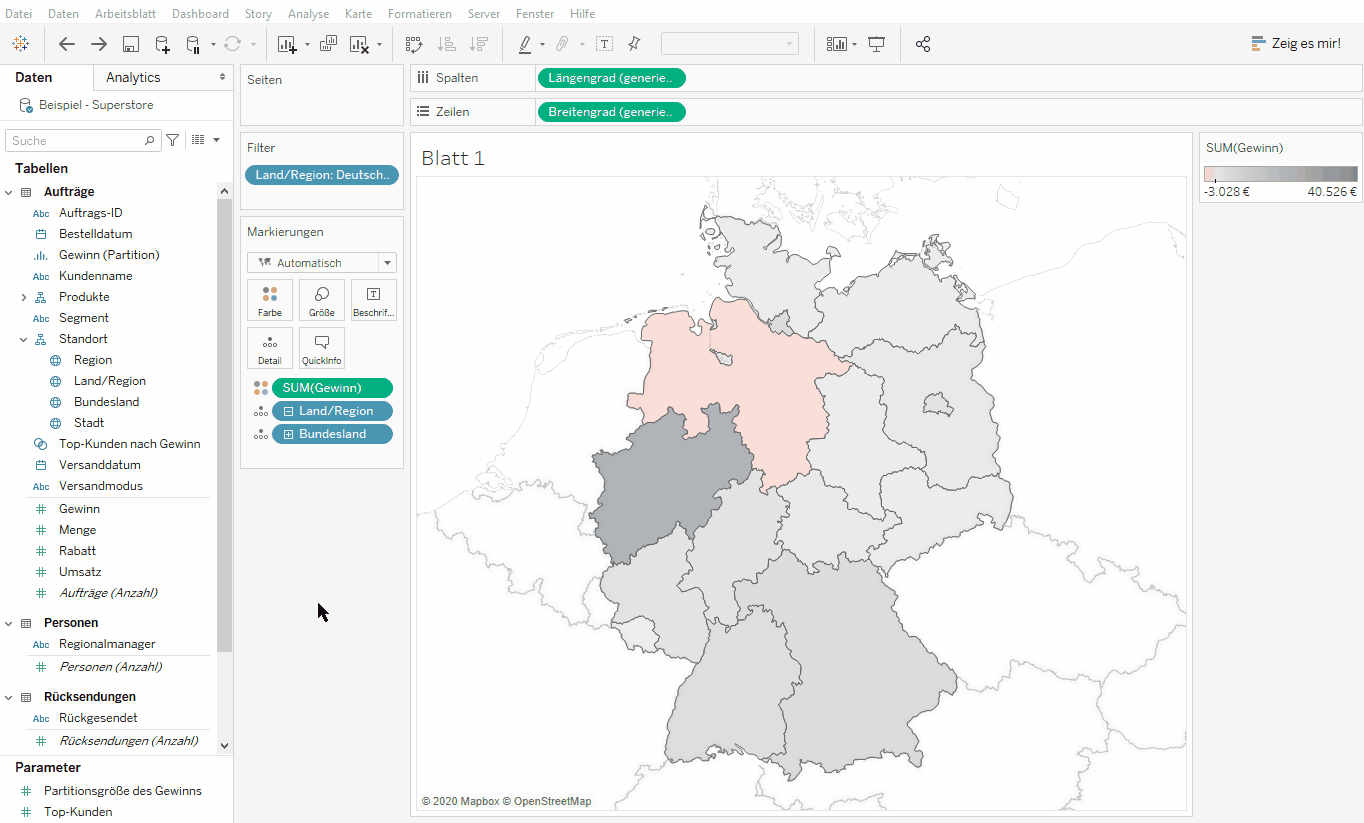Open the Farbe mark card
This screenshot has width=1364, height=823.
click(270, 299)
